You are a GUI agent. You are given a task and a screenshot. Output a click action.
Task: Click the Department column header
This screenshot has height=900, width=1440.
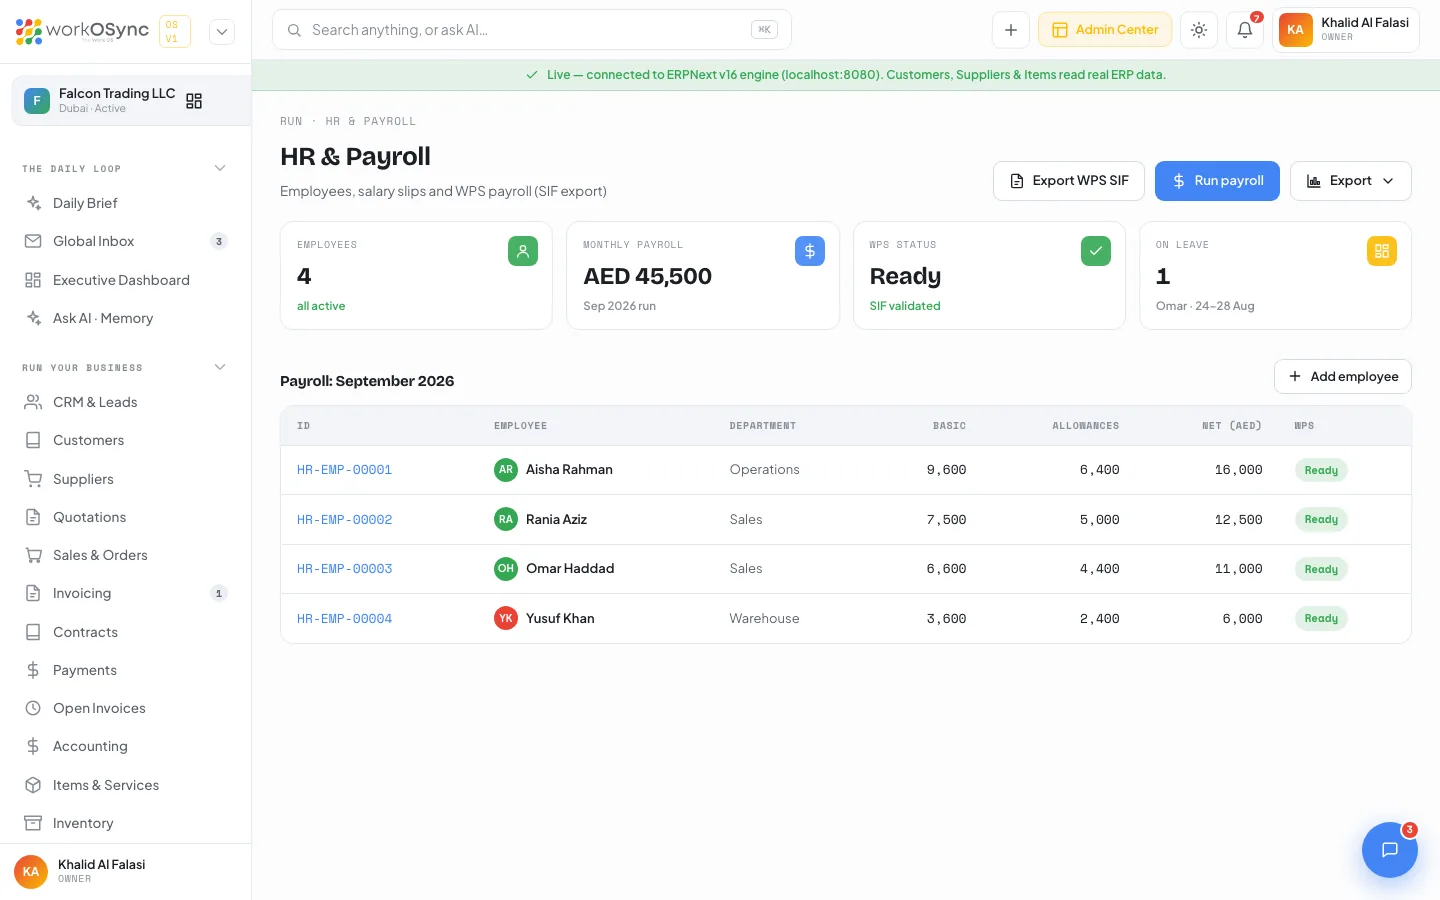pyautogui.click(x=762, y=426)
